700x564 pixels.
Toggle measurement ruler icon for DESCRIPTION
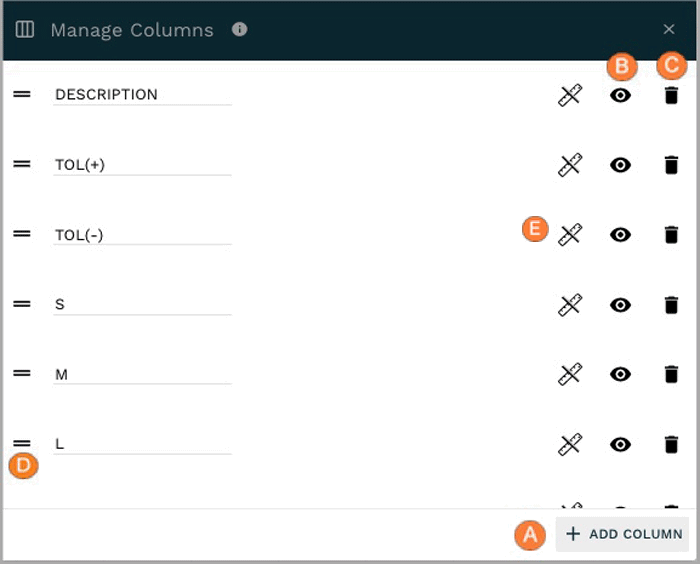[570, 95]
